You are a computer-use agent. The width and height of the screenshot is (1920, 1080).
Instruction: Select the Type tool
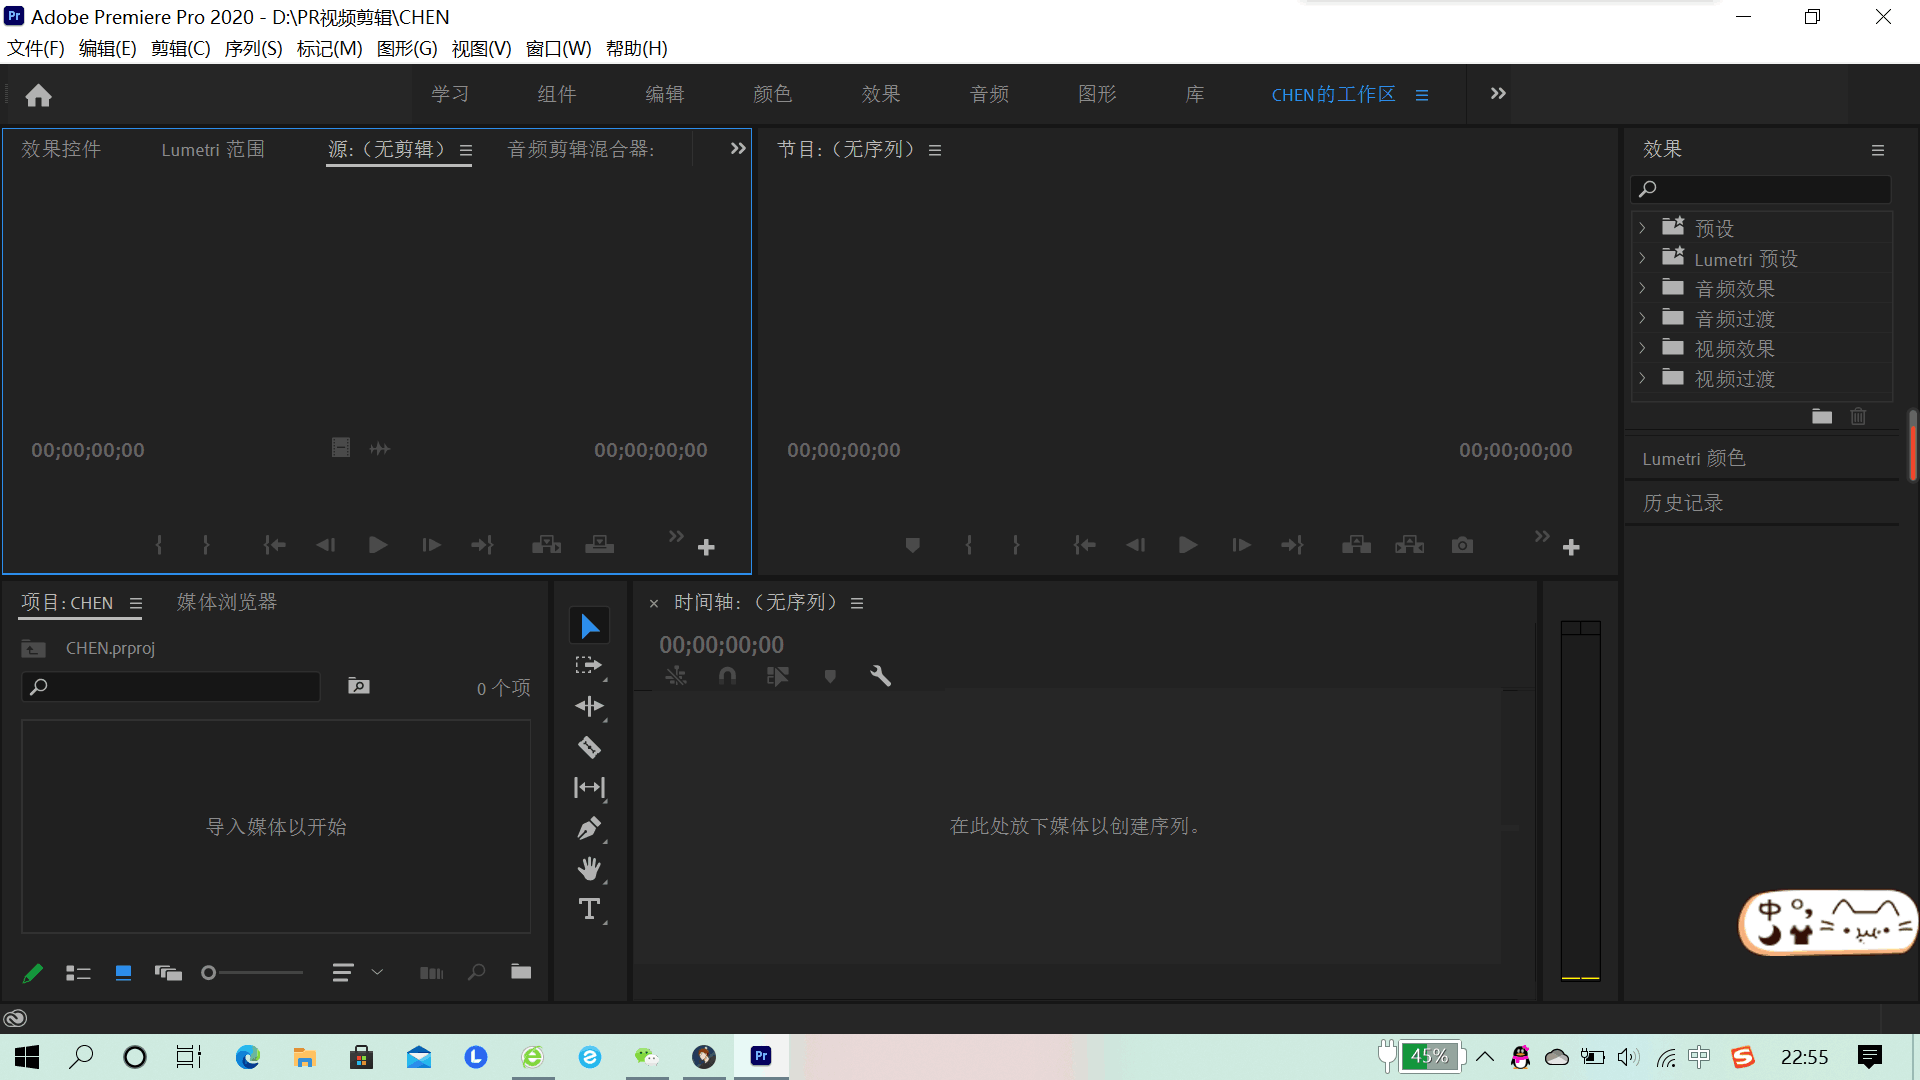click(x=589, y=909)
